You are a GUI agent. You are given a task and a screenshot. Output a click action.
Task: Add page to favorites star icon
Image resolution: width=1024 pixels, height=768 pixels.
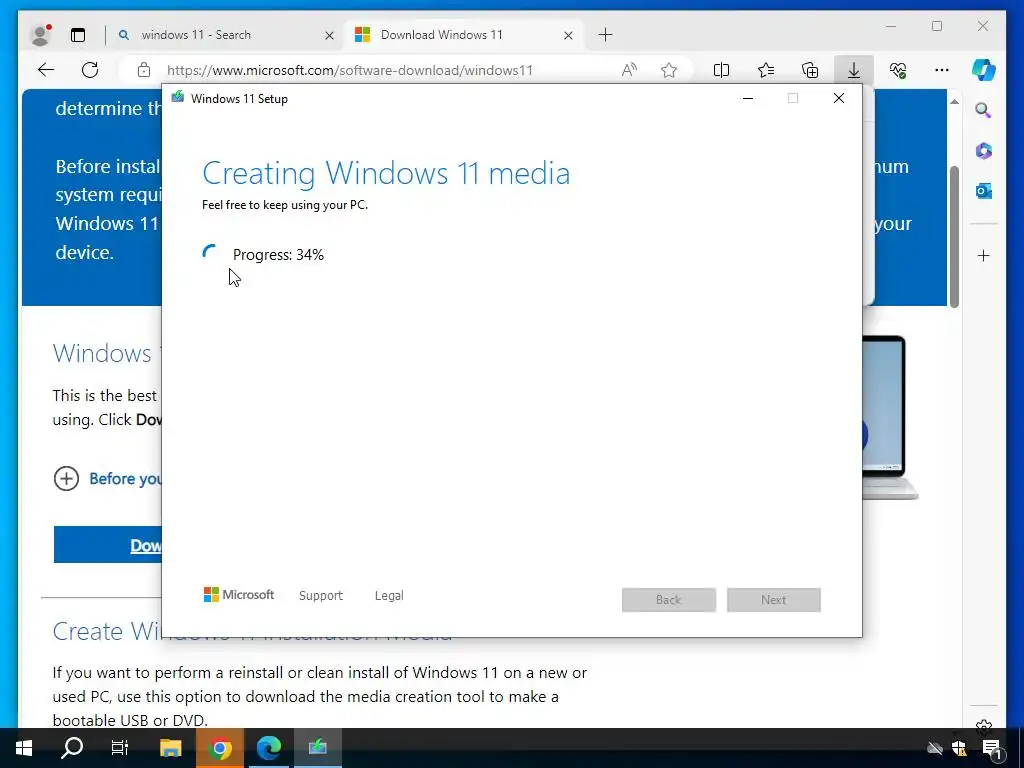[669, 70]
